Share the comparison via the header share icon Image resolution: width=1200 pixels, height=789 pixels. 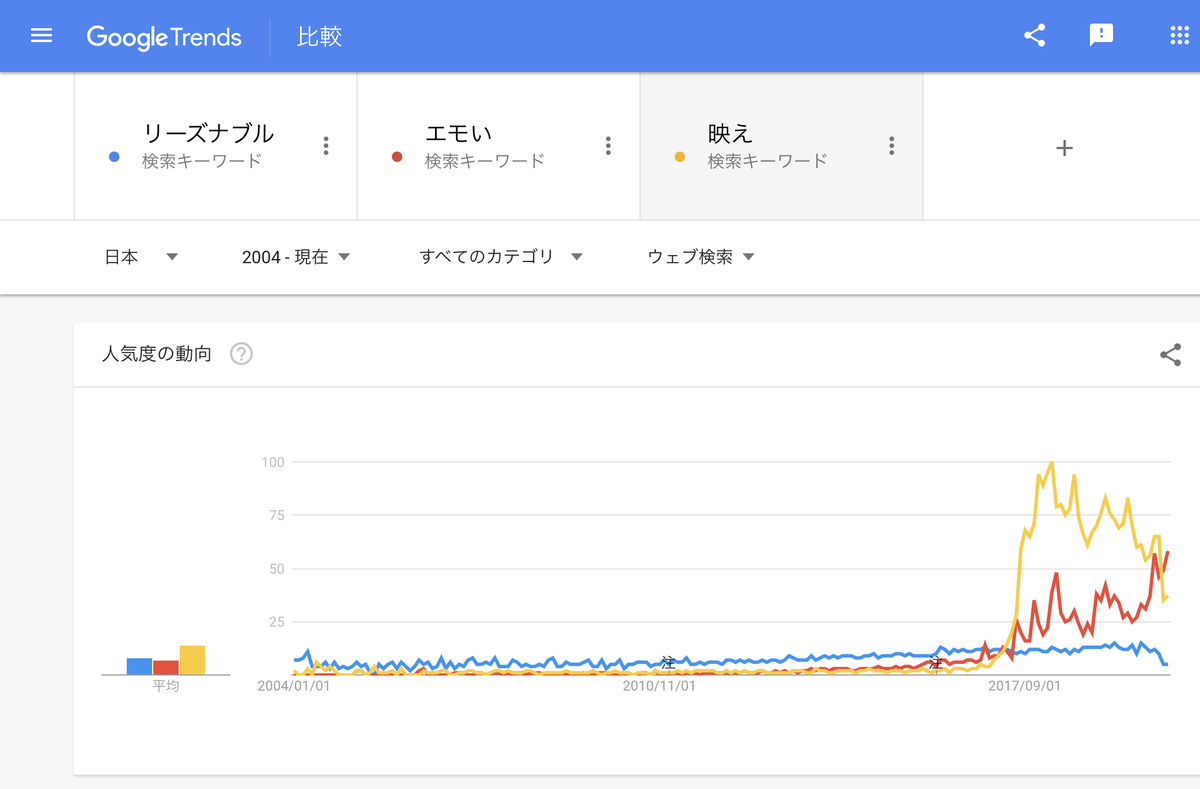tap(1034, 35)
